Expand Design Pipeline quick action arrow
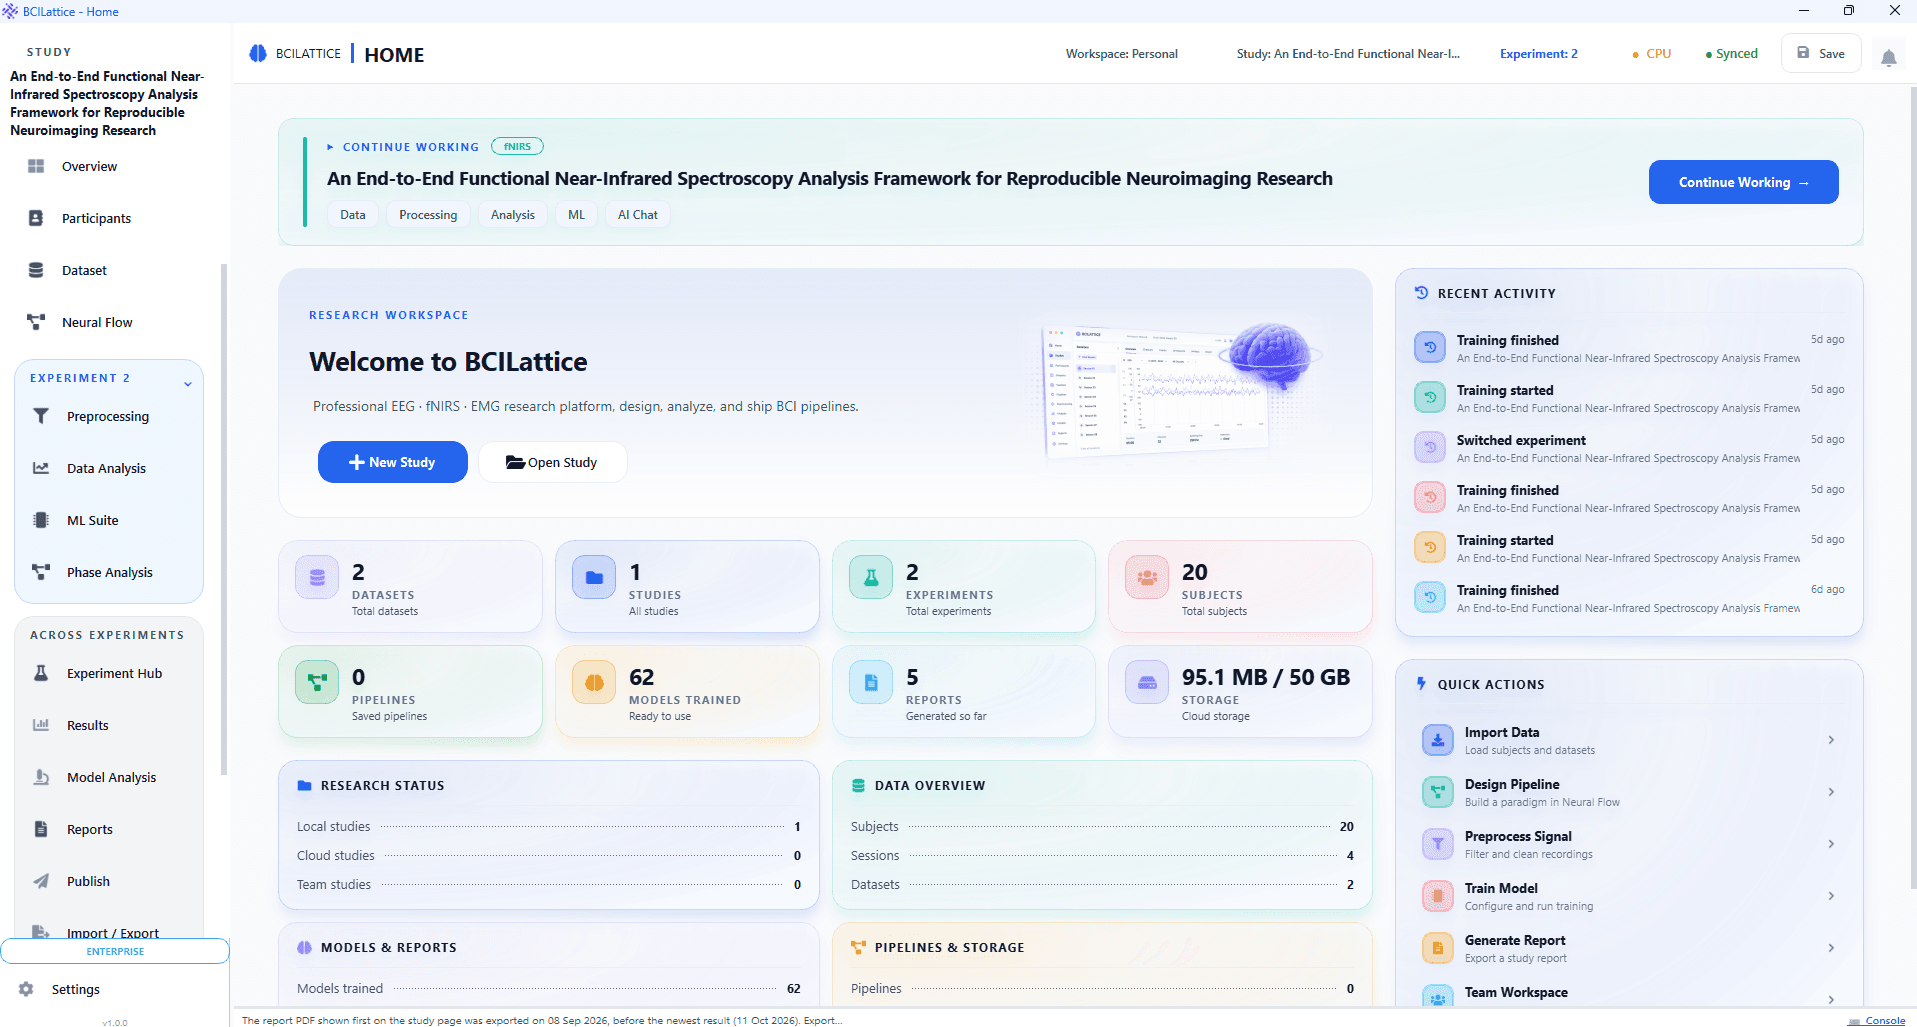 coord(1831,792)
